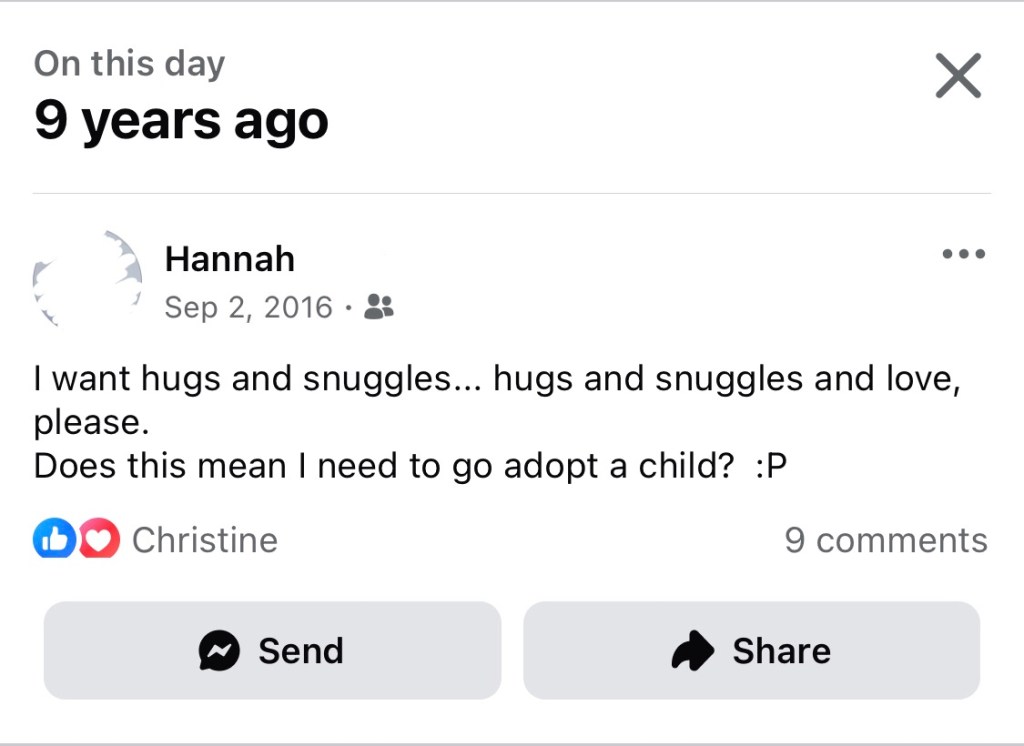The height and width of the screenshot is (746, 1024).
Task: Click the word "please." in the post
Action: [x=91, y=422]
